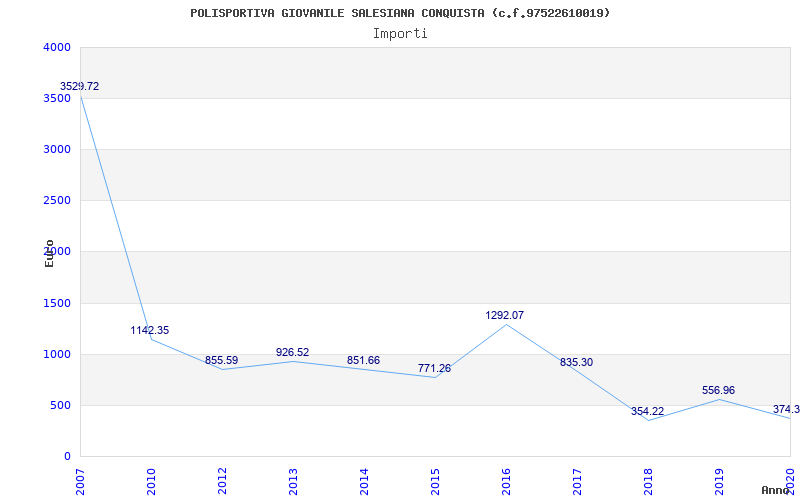This screenshot has height=500, width=800.
Task: Click the final value label 374.3
Action: tap(786, 409)
